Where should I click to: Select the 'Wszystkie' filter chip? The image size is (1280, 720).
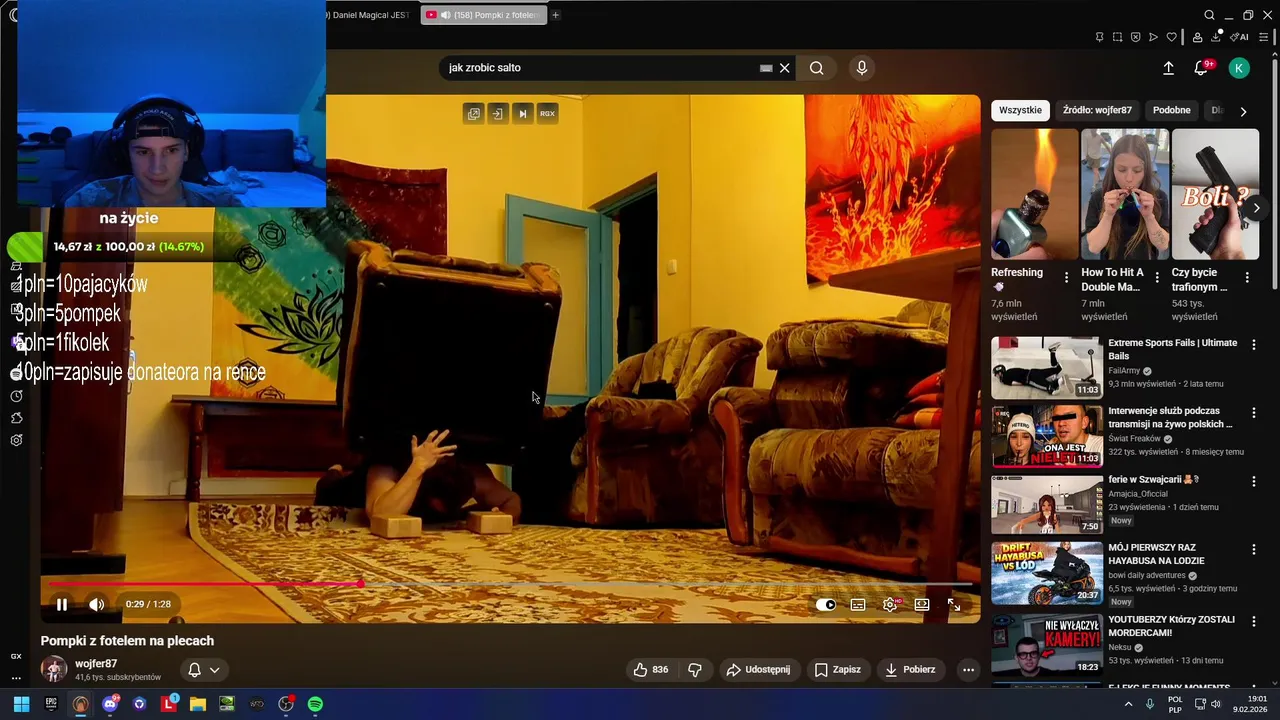click(x=1020, y=110)
